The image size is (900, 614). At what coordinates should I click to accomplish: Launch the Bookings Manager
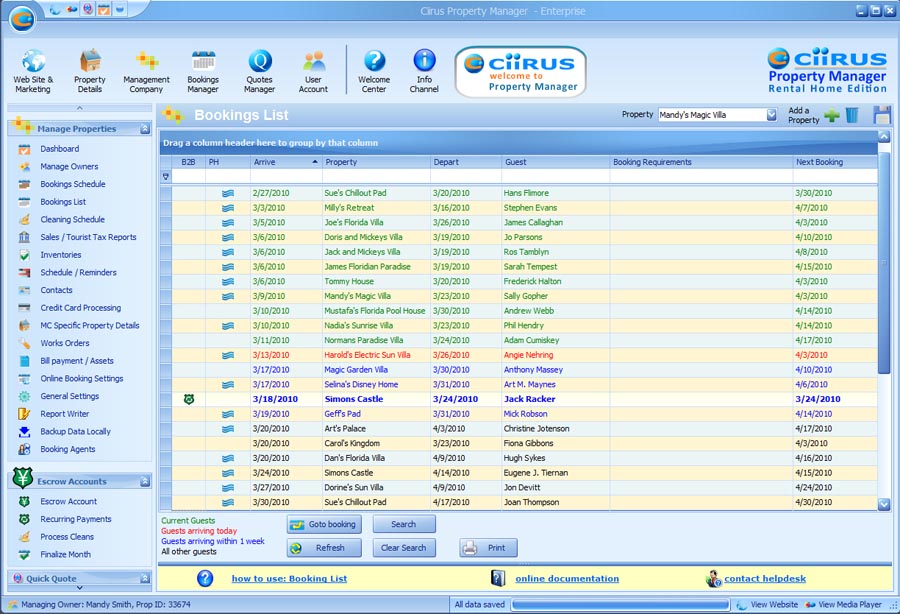(203, 72)
